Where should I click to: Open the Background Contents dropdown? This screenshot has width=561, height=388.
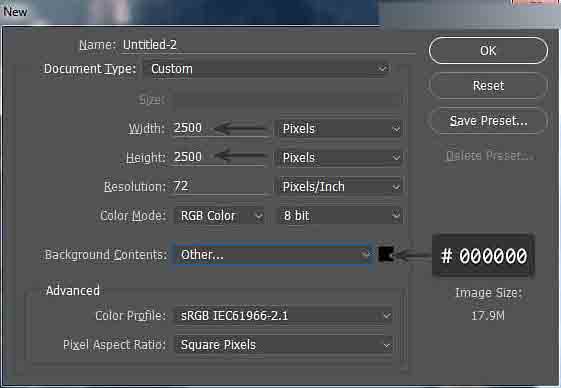click(x=274, y=254)
